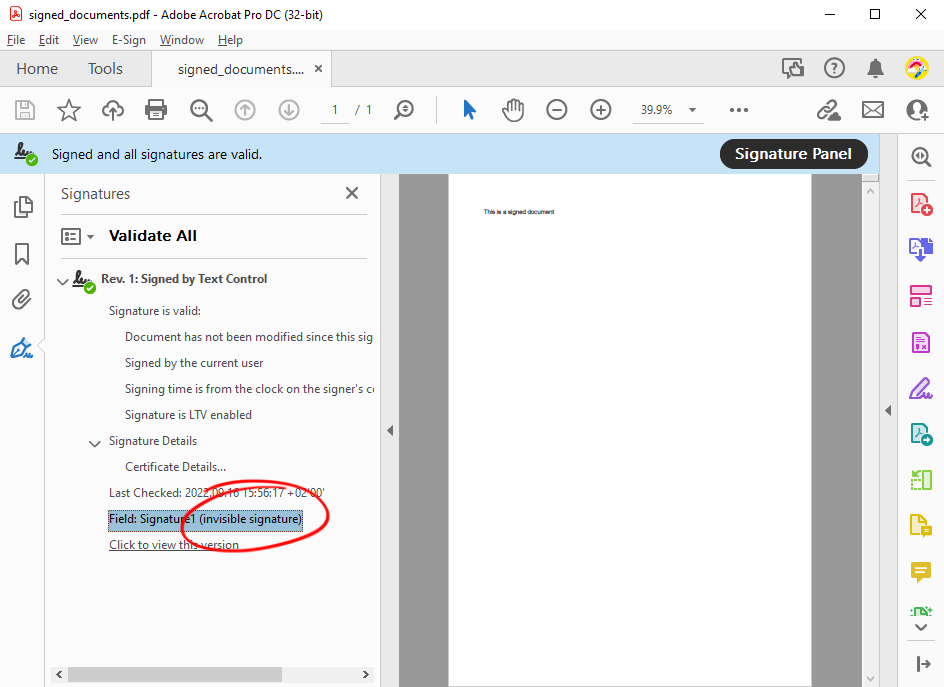Add document to starred with star icon

tap(69, 110)
